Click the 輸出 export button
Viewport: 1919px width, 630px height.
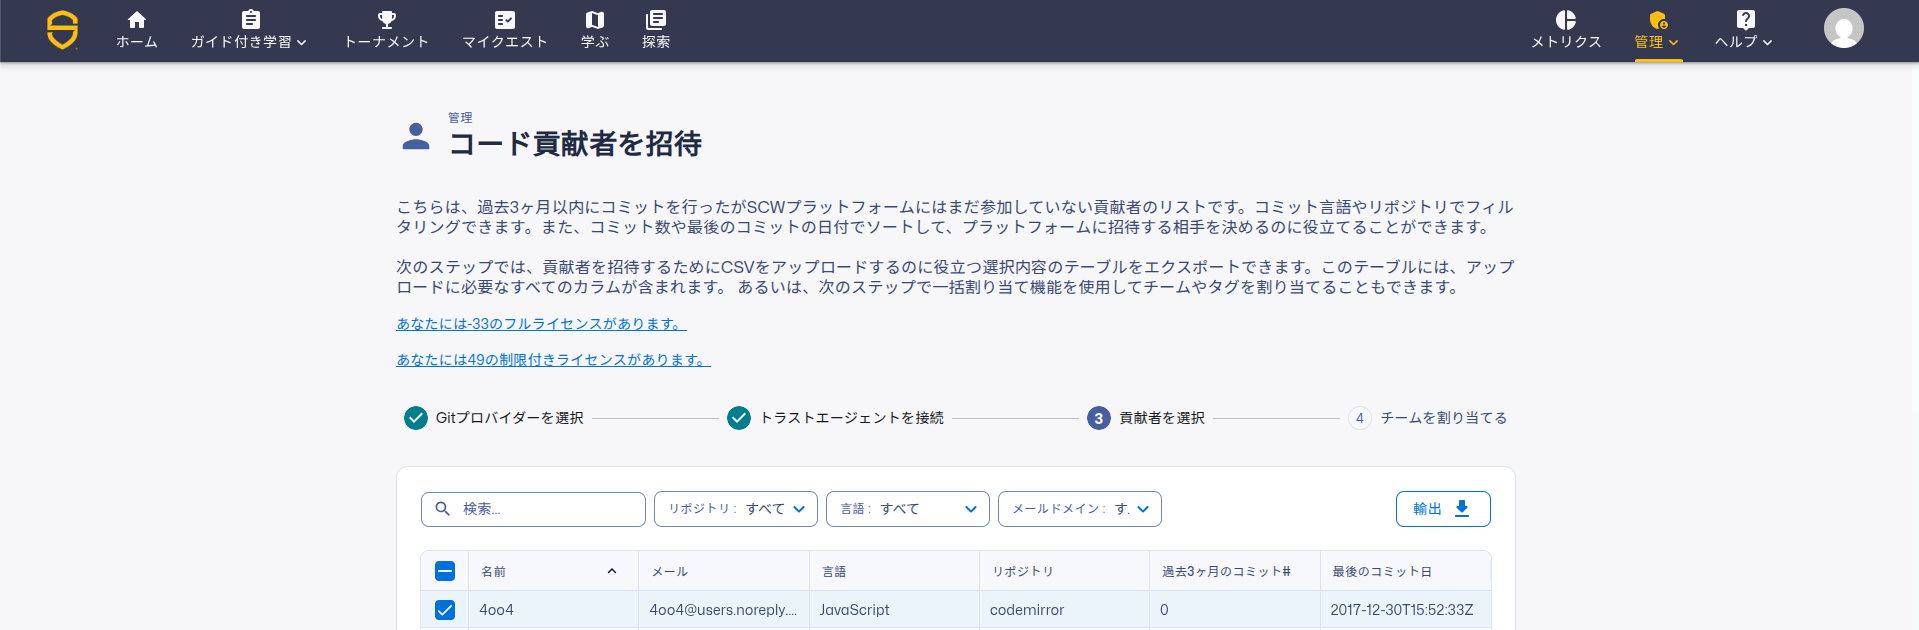pyautogui.click(x=1442, y=509)
